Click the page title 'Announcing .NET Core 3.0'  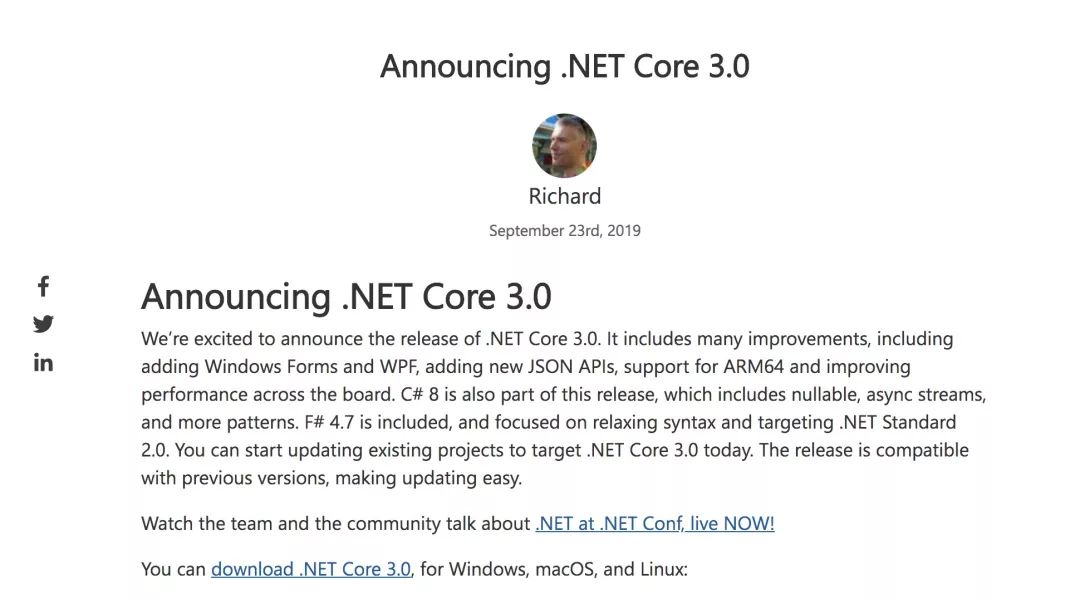click(x=564, y=66)
